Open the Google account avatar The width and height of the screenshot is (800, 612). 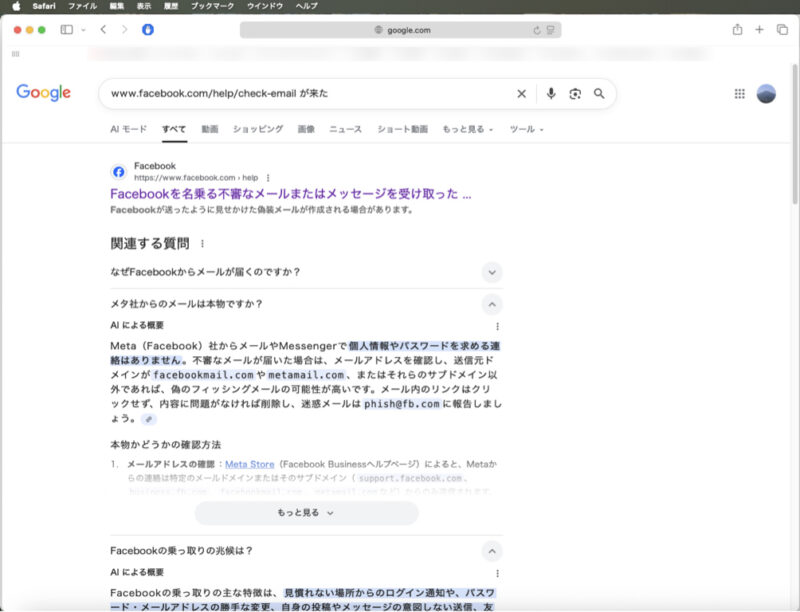pyautogui.click(x=766, y=94)
